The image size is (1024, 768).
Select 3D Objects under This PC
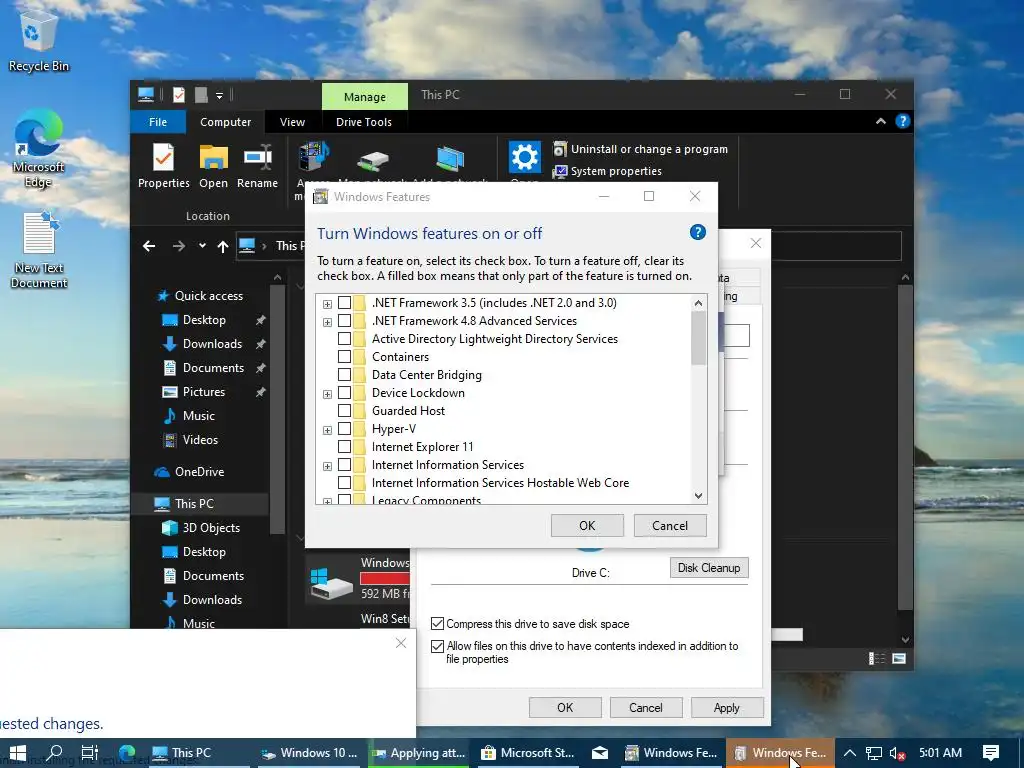pos(201,528)
